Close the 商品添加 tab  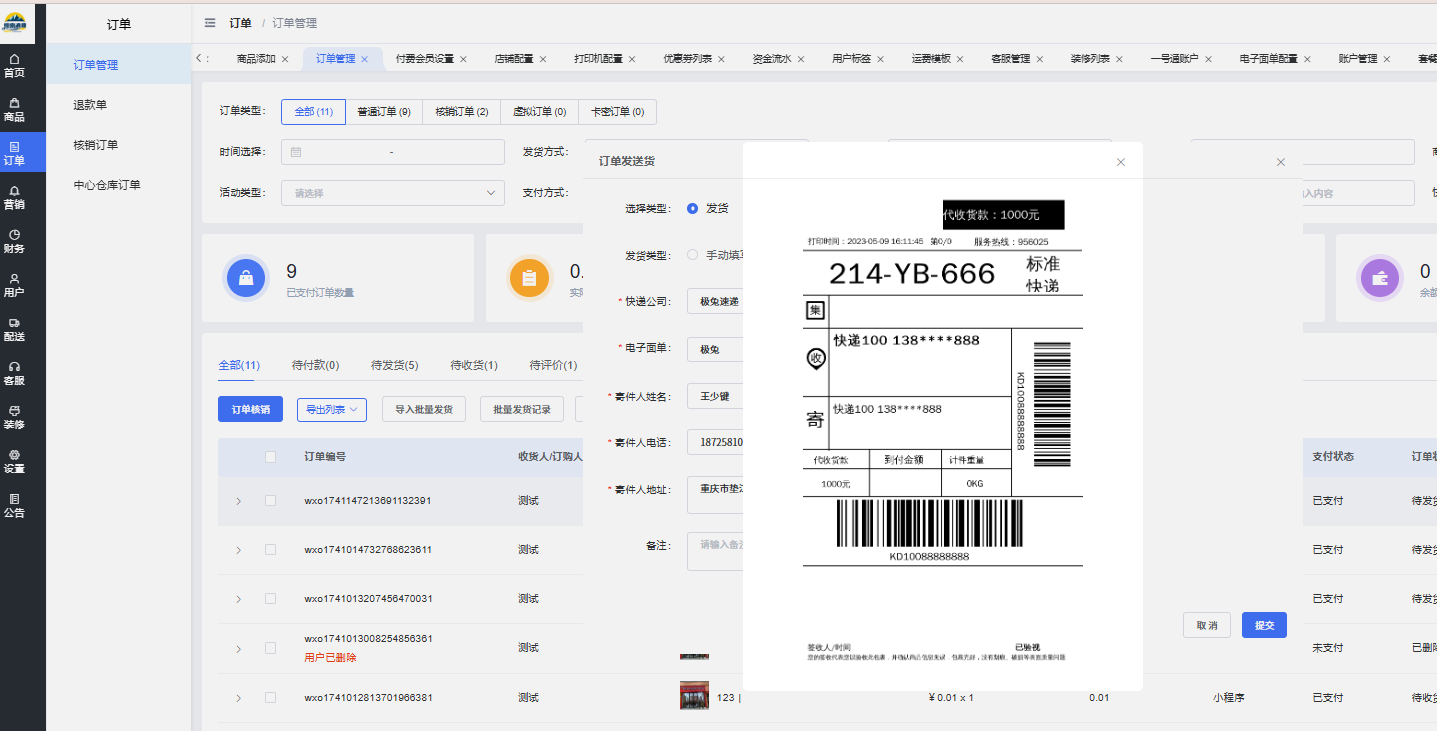point(285,59)
